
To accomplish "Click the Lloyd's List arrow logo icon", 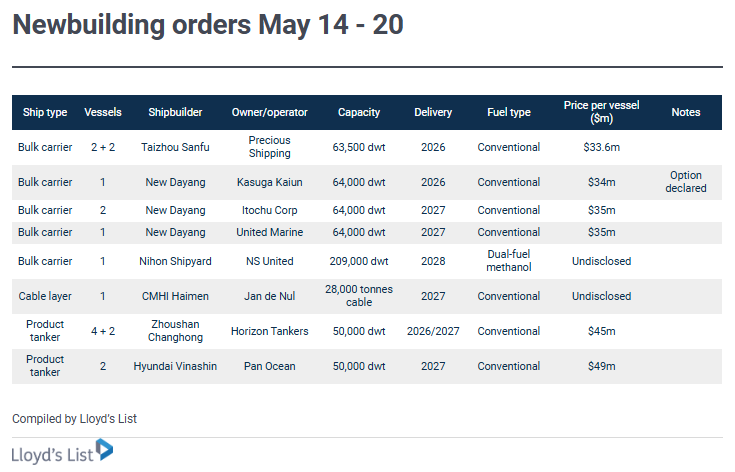I will [x=105, y=451].
